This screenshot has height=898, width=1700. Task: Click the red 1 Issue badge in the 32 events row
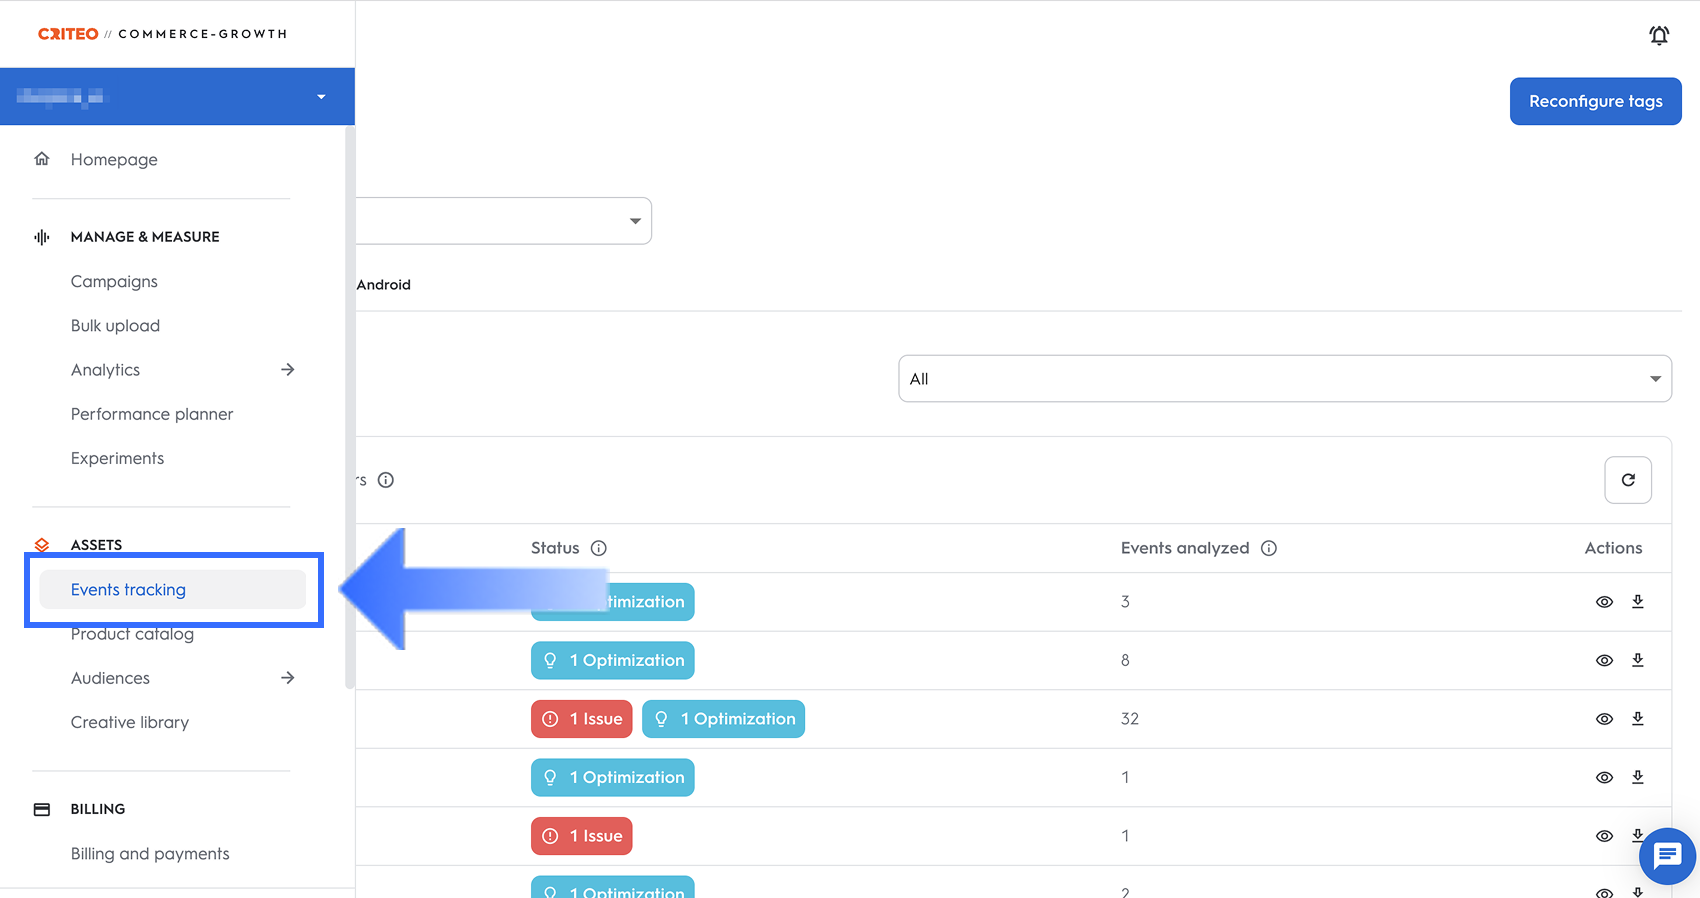(x=582, y=719)
